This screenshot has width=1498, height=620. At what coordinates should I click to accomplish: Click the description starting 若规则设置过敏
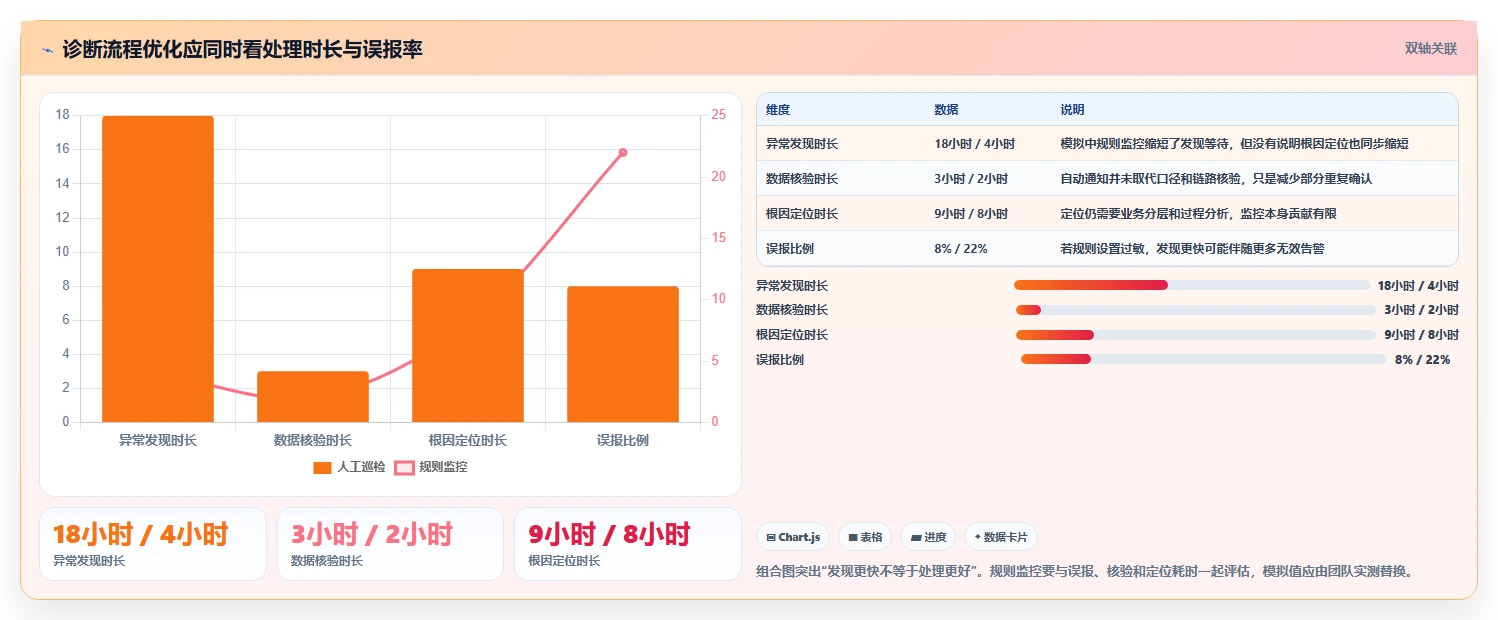[x=1192, y=249]
